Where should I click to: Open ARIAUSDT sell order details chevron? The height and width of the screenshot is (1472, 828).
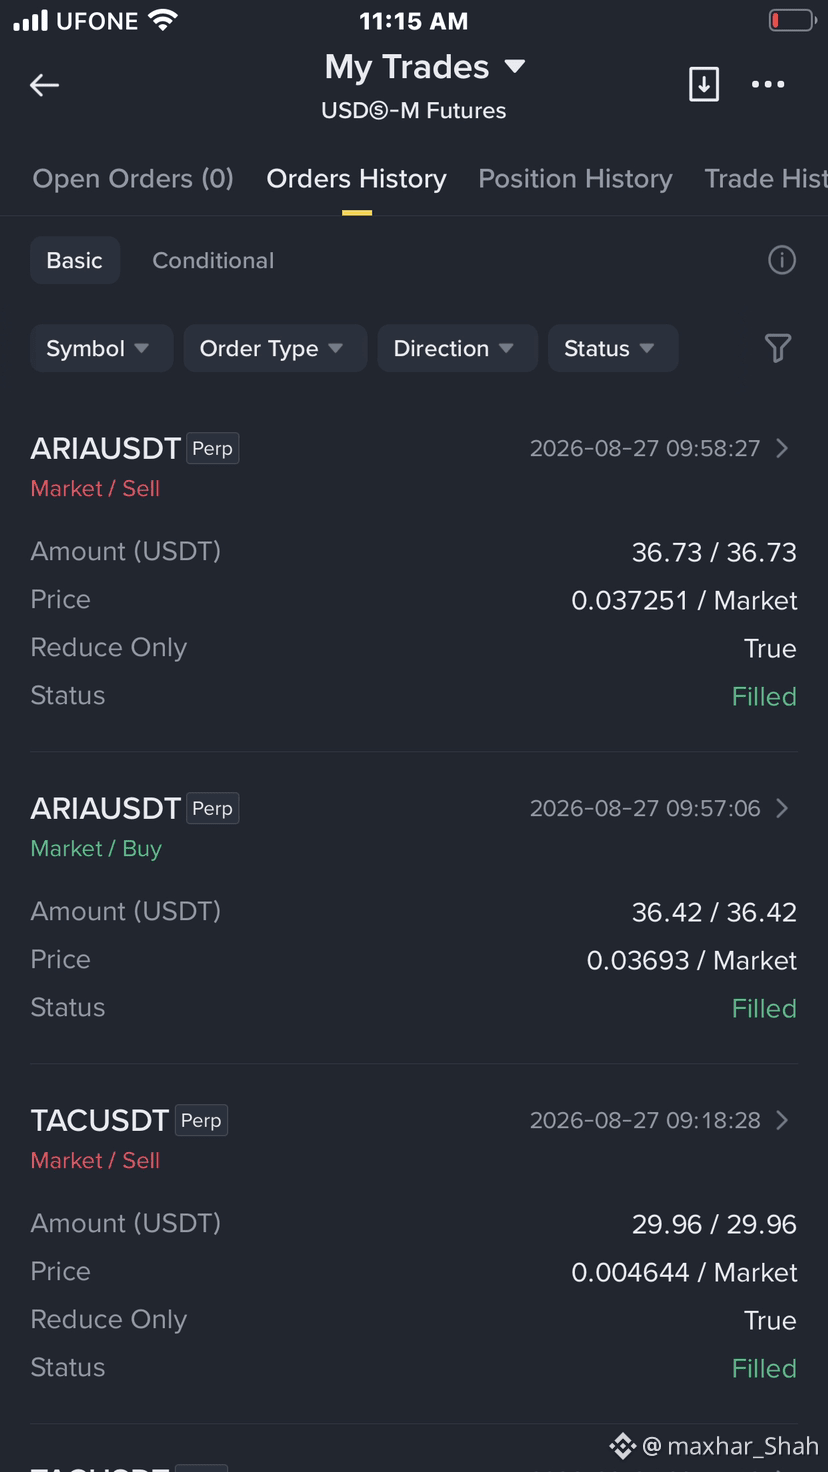[x=782, y=448]
